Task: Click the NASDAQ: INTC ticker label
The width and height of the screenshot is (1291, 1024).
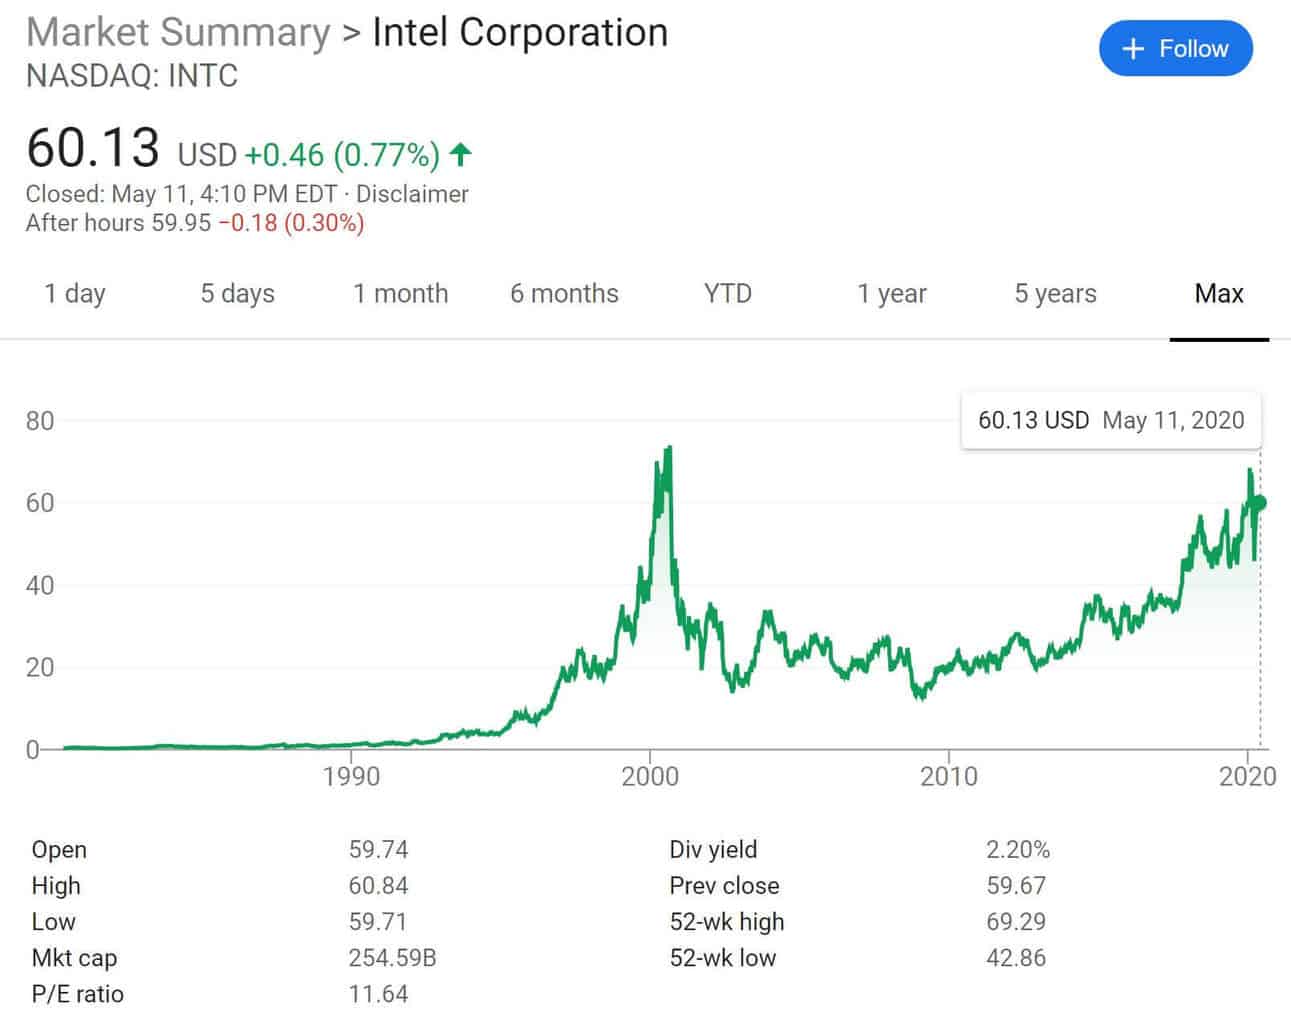Action: 132,76
